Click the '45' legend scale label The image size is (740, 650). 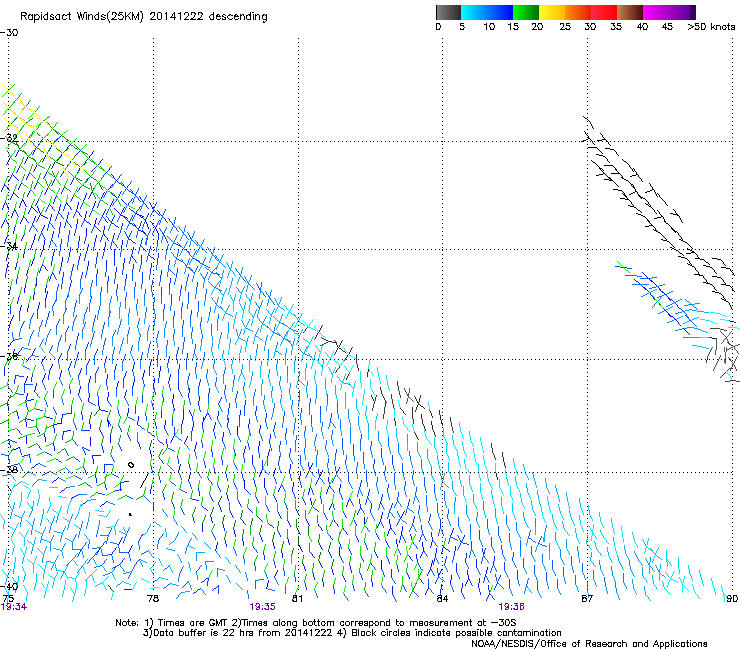pyautogui.click(x=667, y=27)
